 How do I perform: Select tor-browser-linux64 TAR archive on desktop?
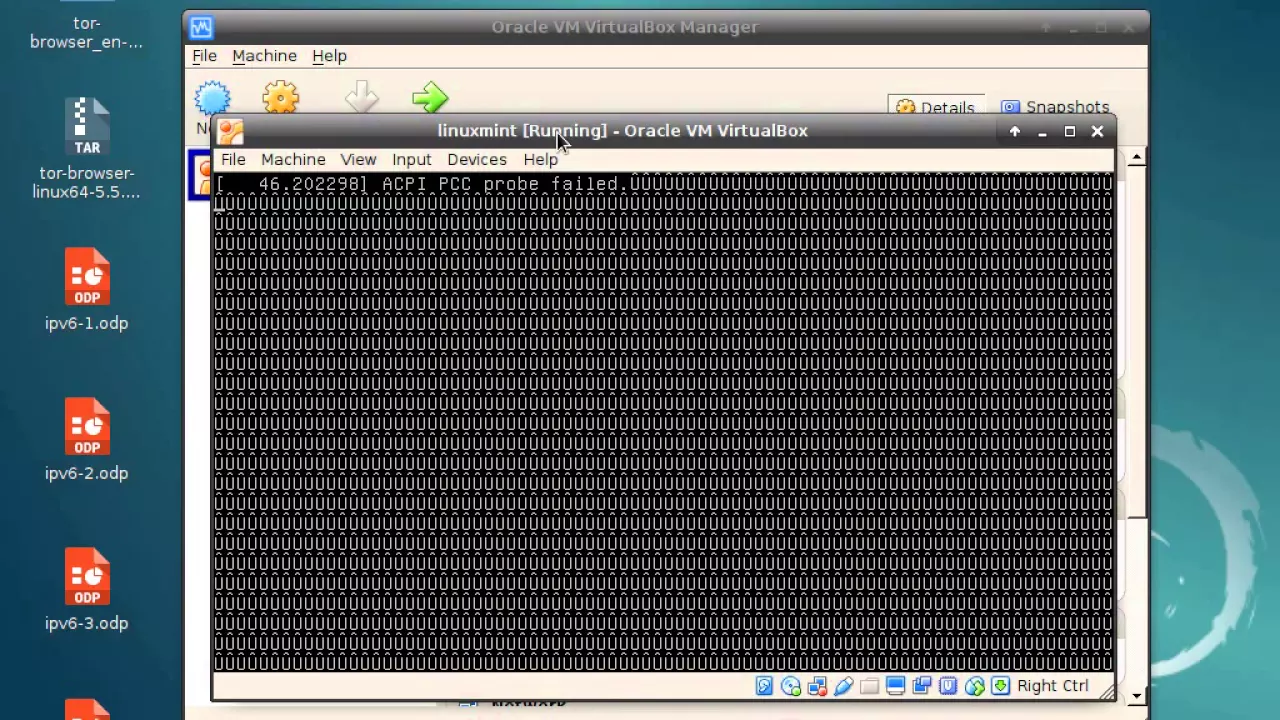coord(86,148)
